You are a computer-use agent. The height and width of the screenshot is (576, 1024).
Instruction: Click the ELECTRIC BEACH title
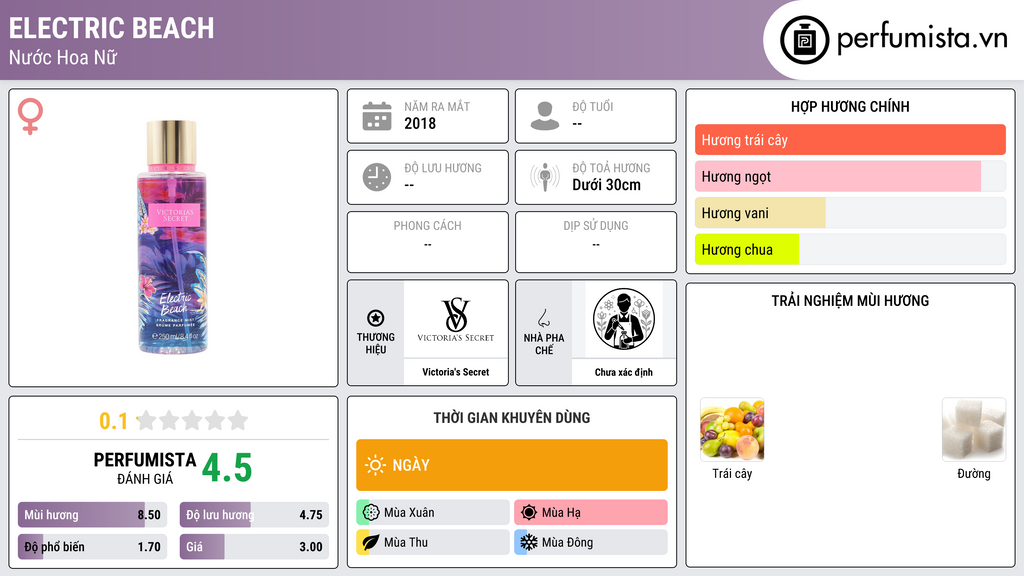tap(111, 28)
